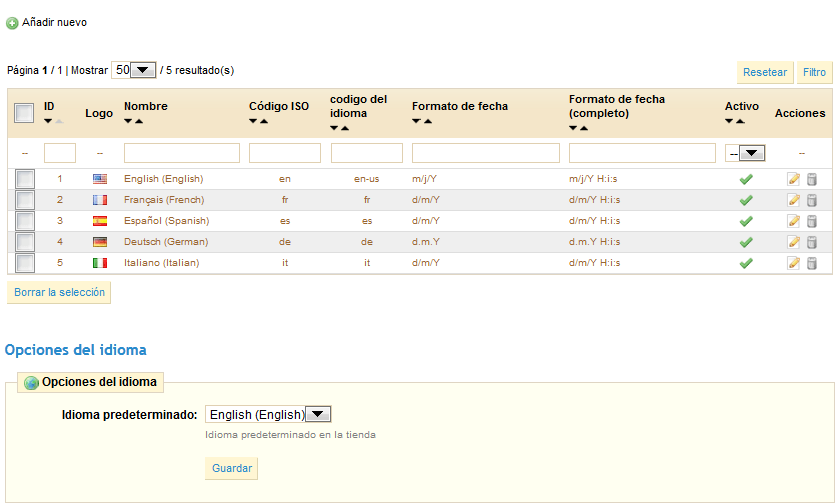Click the Italian flag logo
Image resolution: width=838 pixels, height=504 pixels.
tap(100, 263)
